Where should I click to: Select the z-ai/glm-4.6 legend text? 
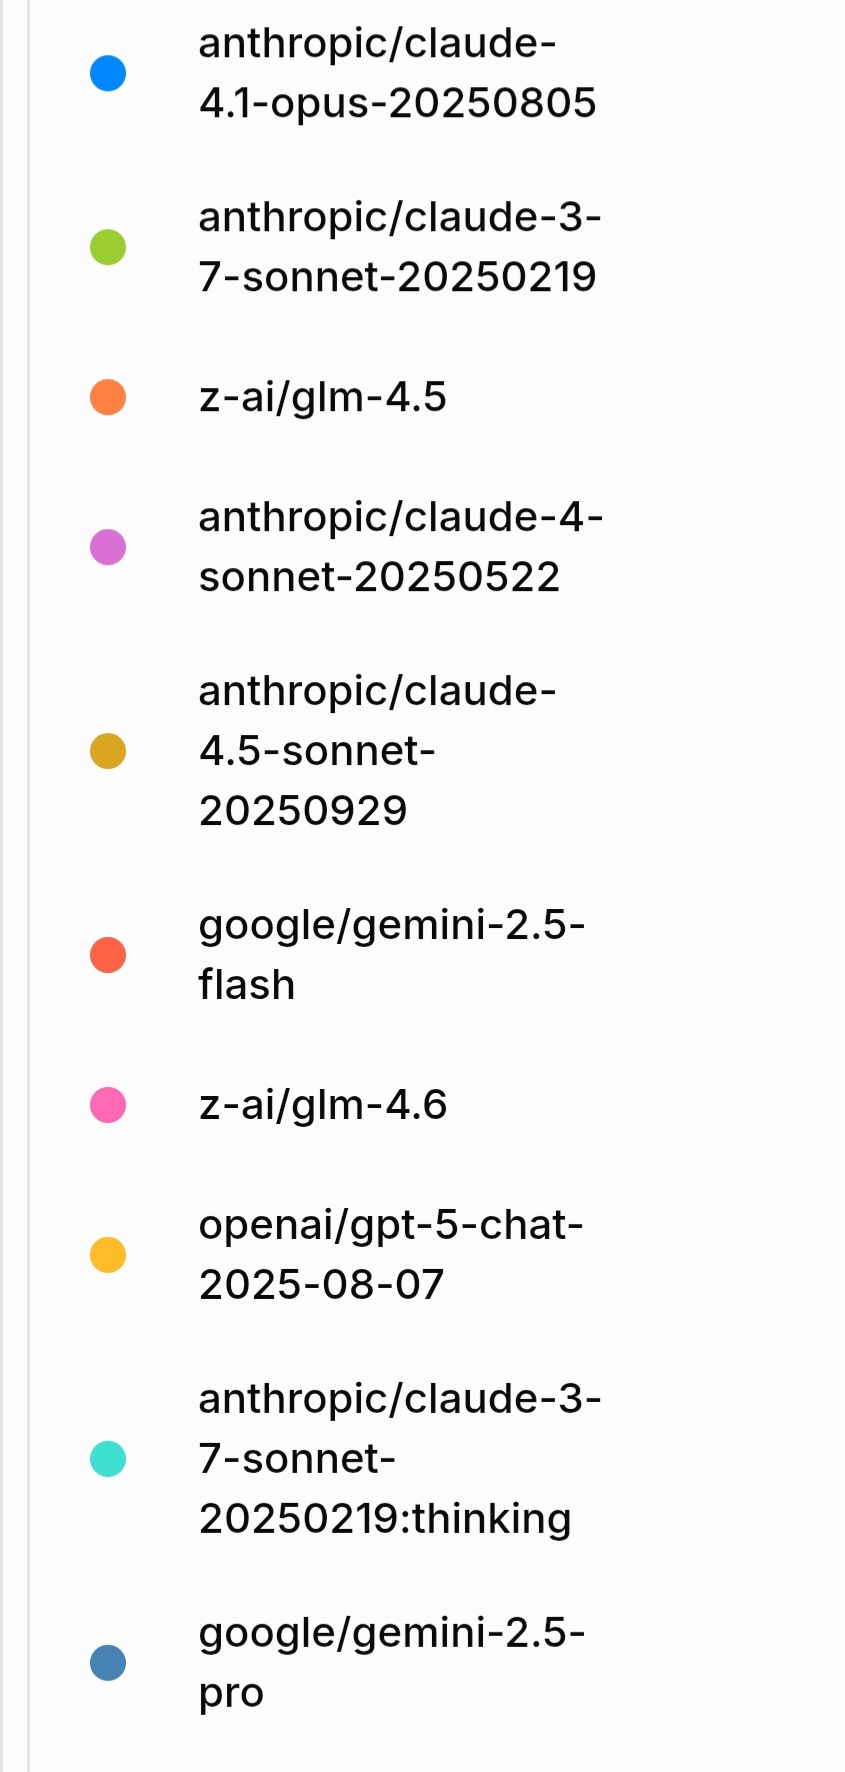tap(322, 1105)
